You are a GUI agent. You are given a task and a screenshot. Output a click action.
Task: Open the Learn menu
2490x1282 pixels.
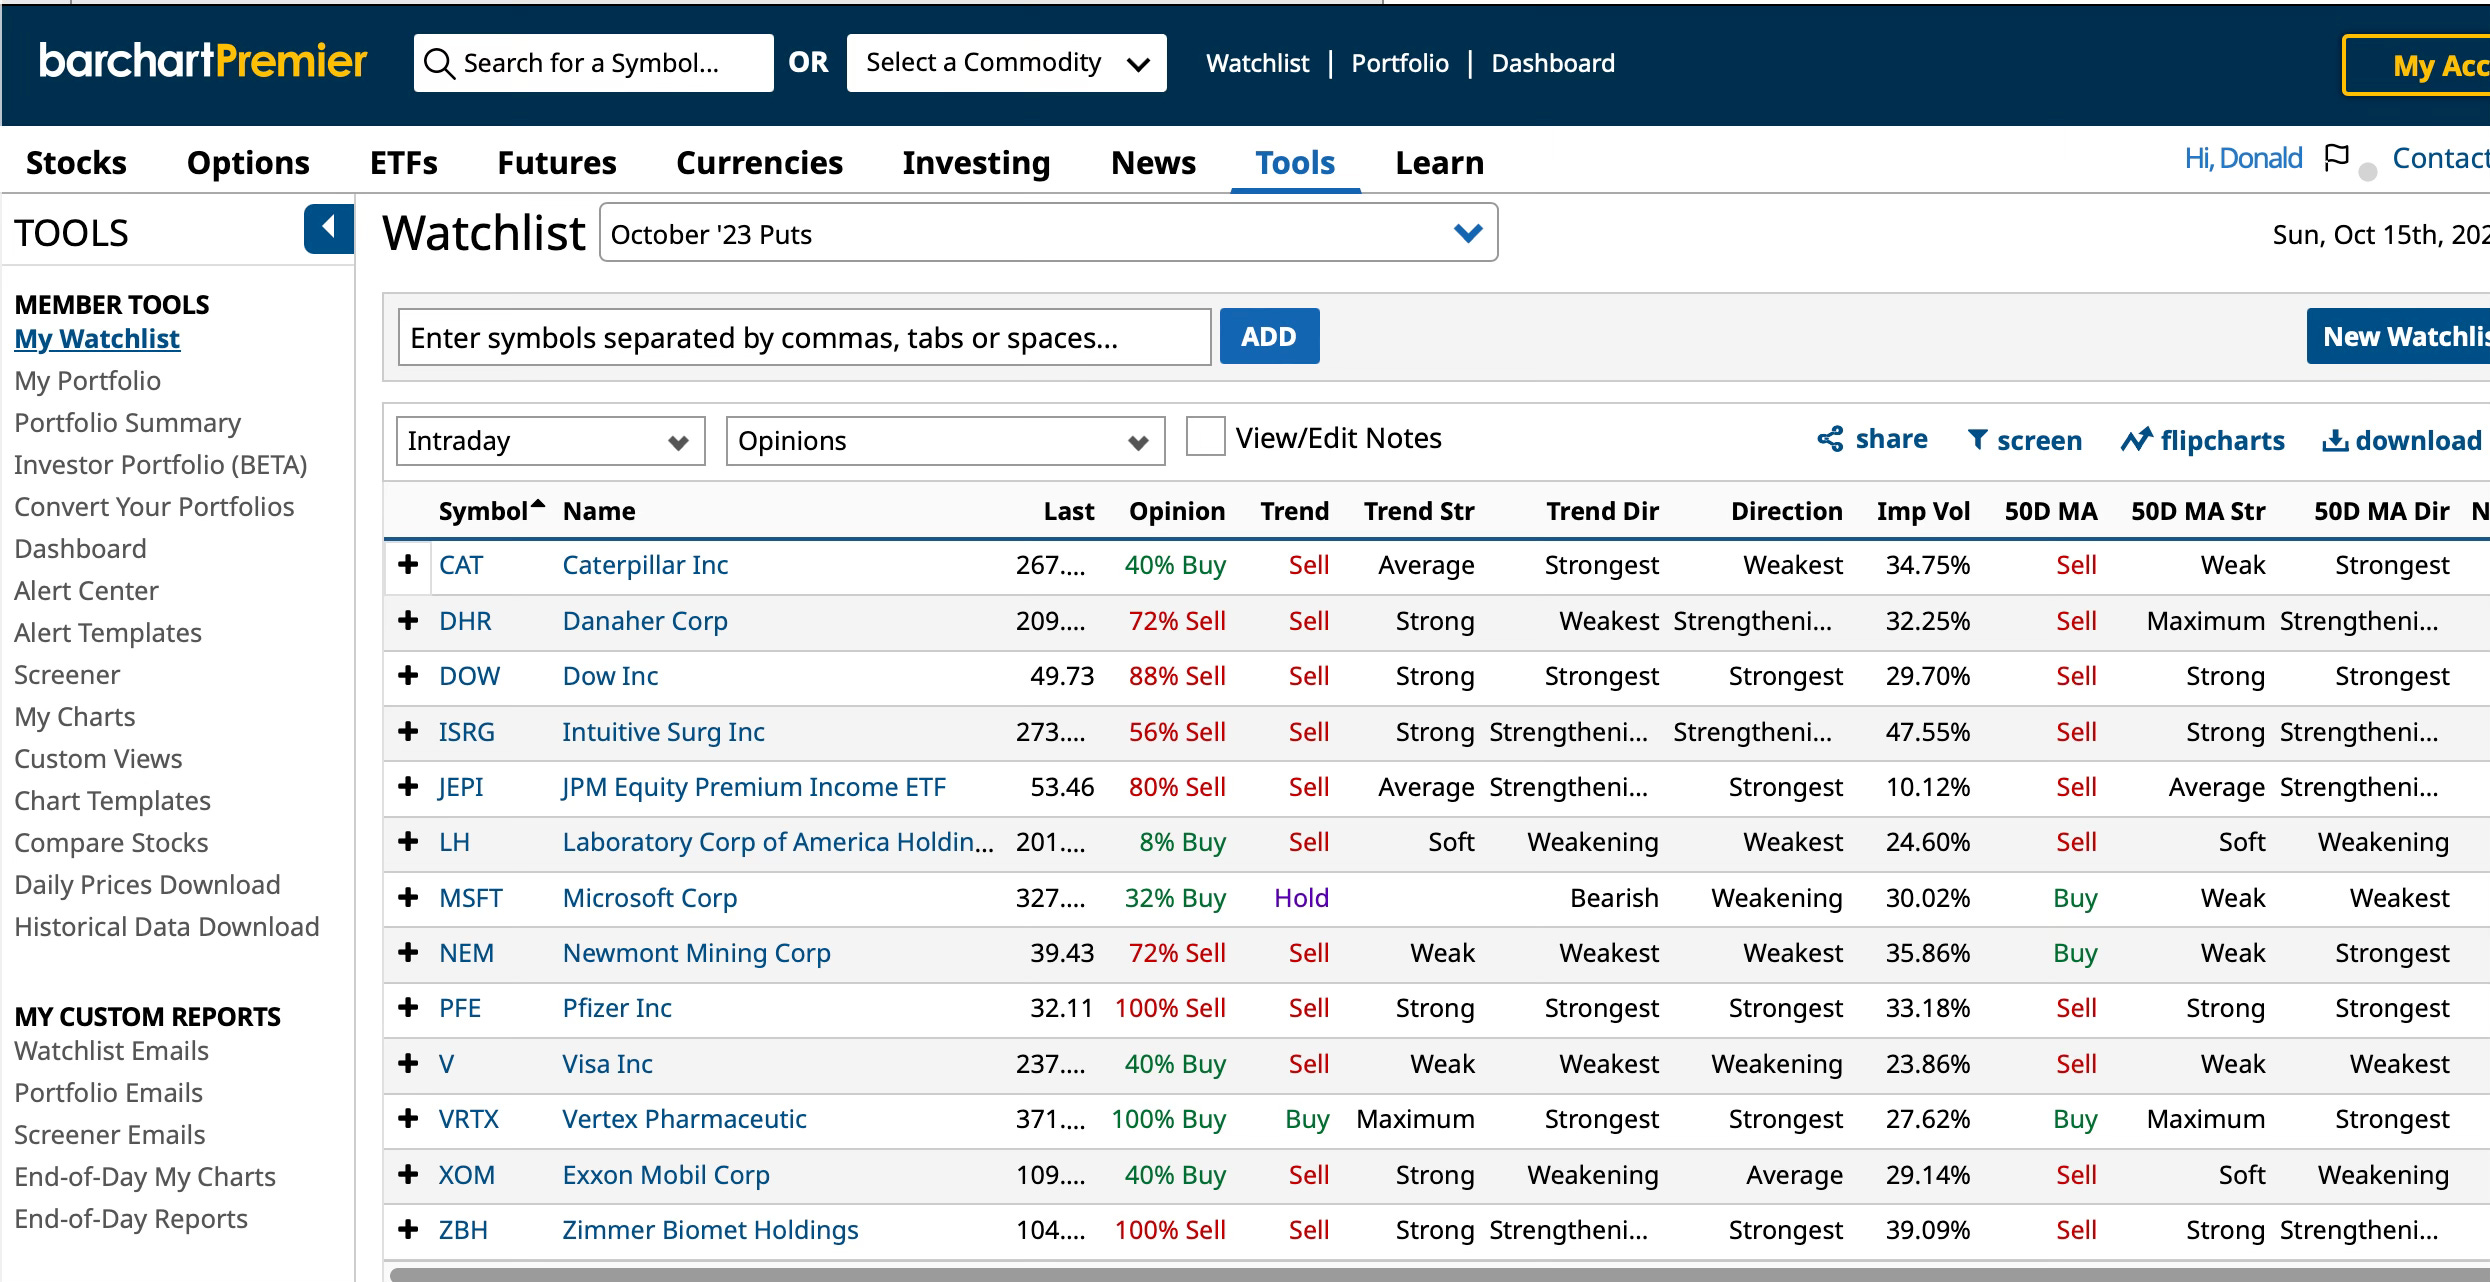[x=1439, y=163]
